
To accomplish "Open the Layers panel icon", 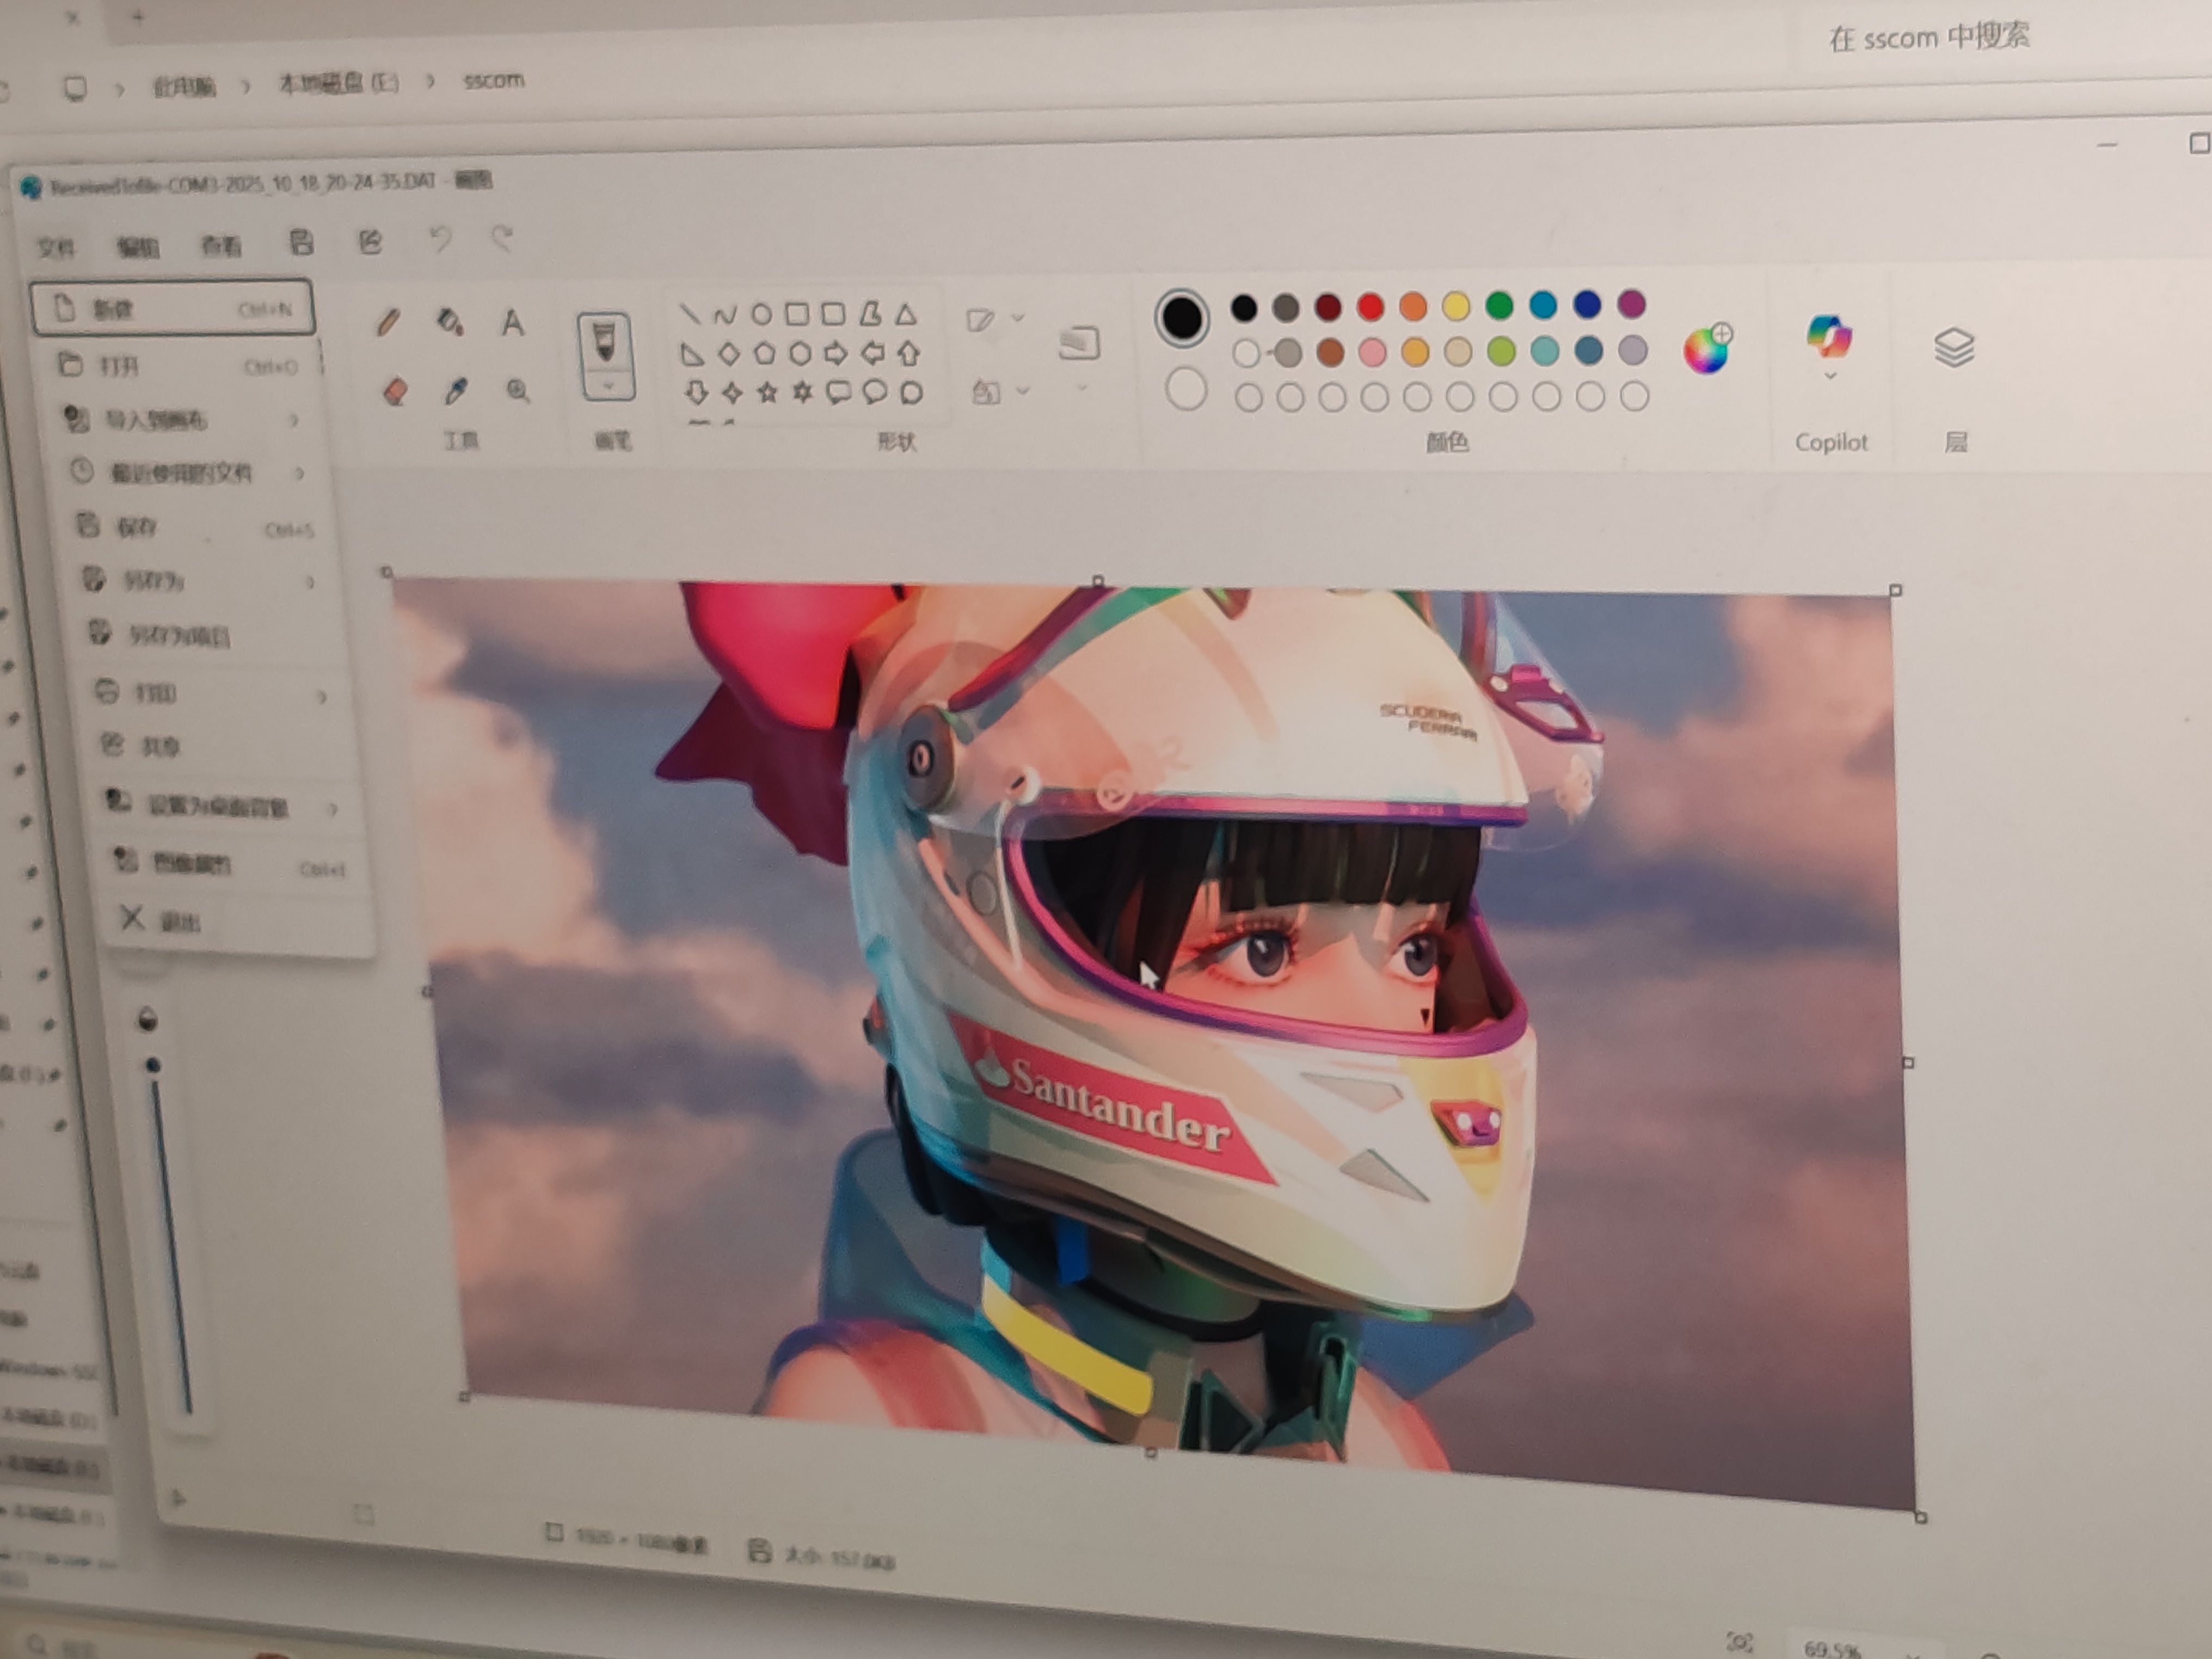I will pyautogui.click(x=1954, y=347).
